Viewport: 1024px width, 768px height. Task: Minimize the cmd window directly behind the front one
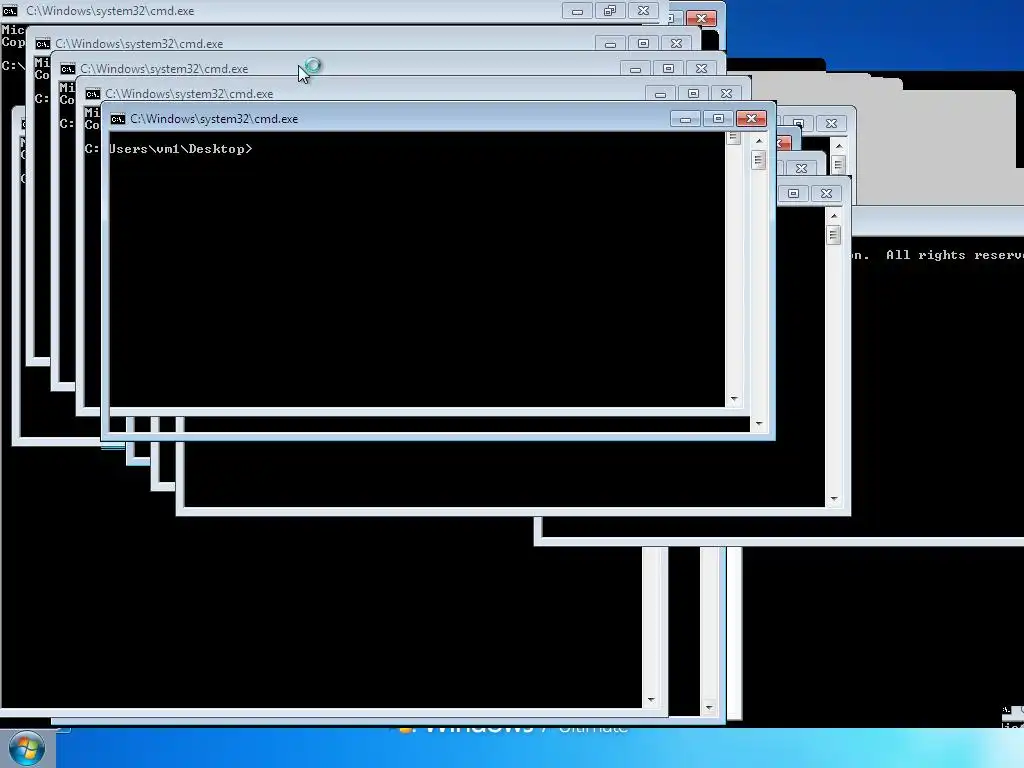660,94
